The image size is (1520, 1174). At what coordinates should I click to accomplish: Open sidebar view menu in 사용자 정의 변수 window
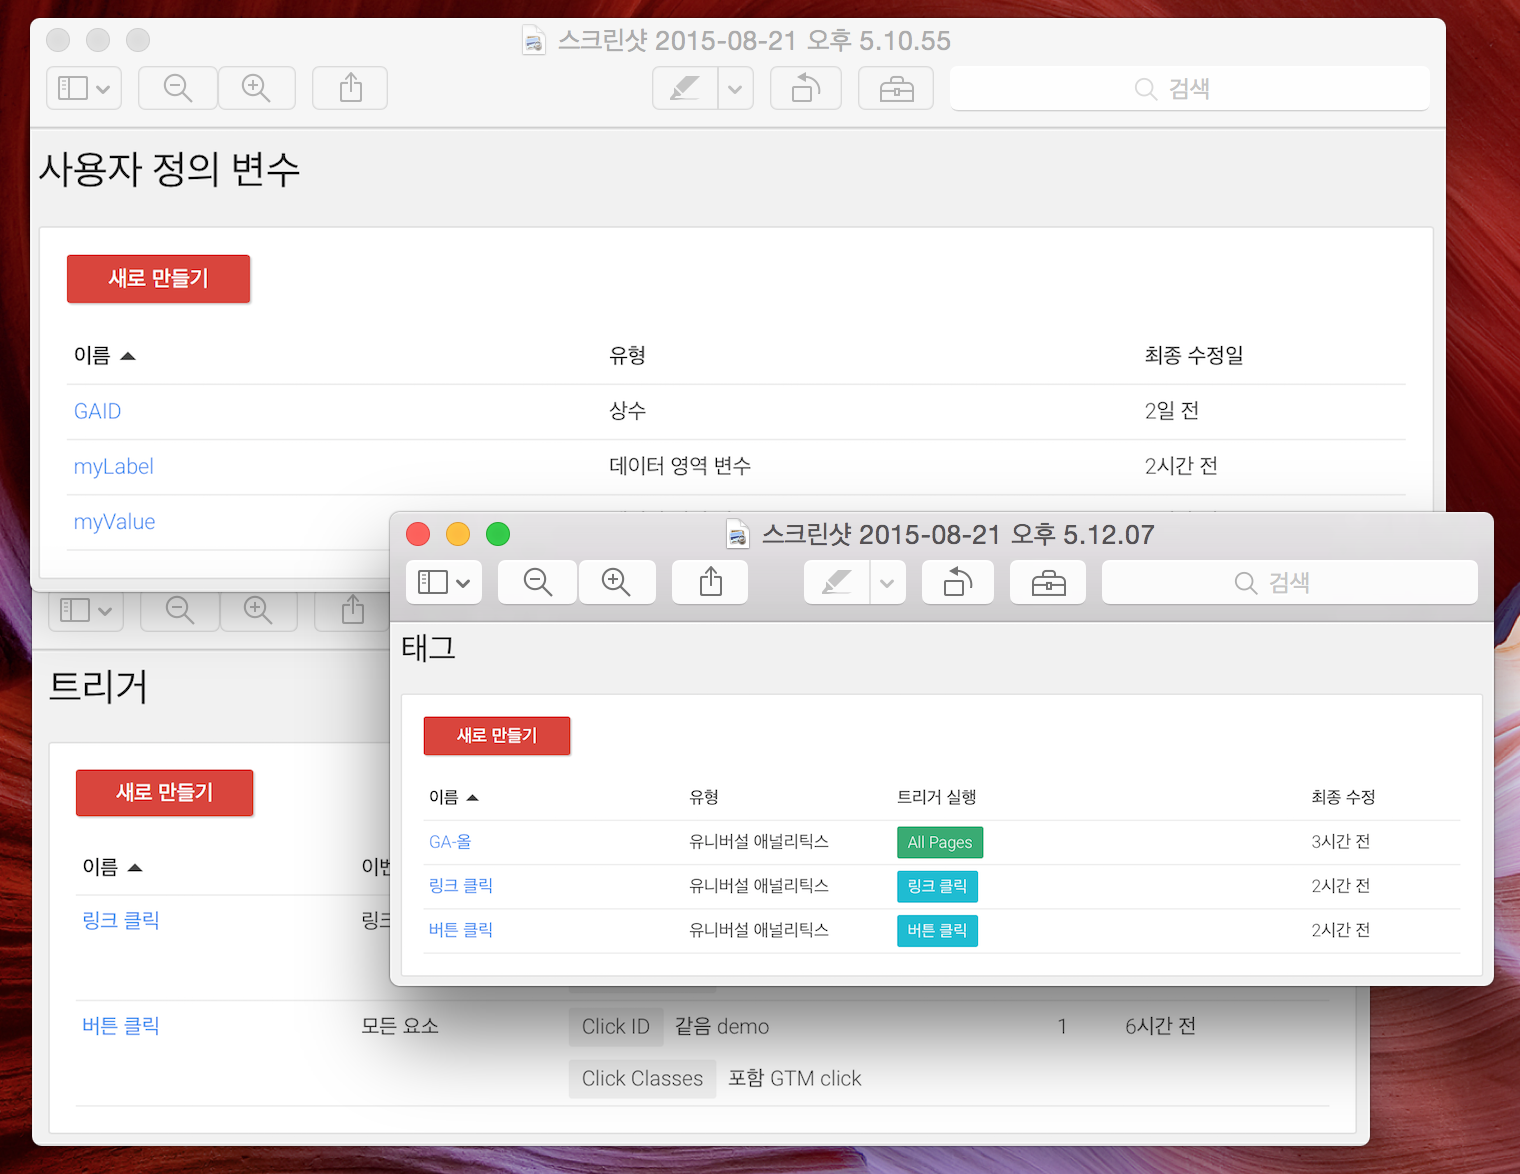point(84,88)
